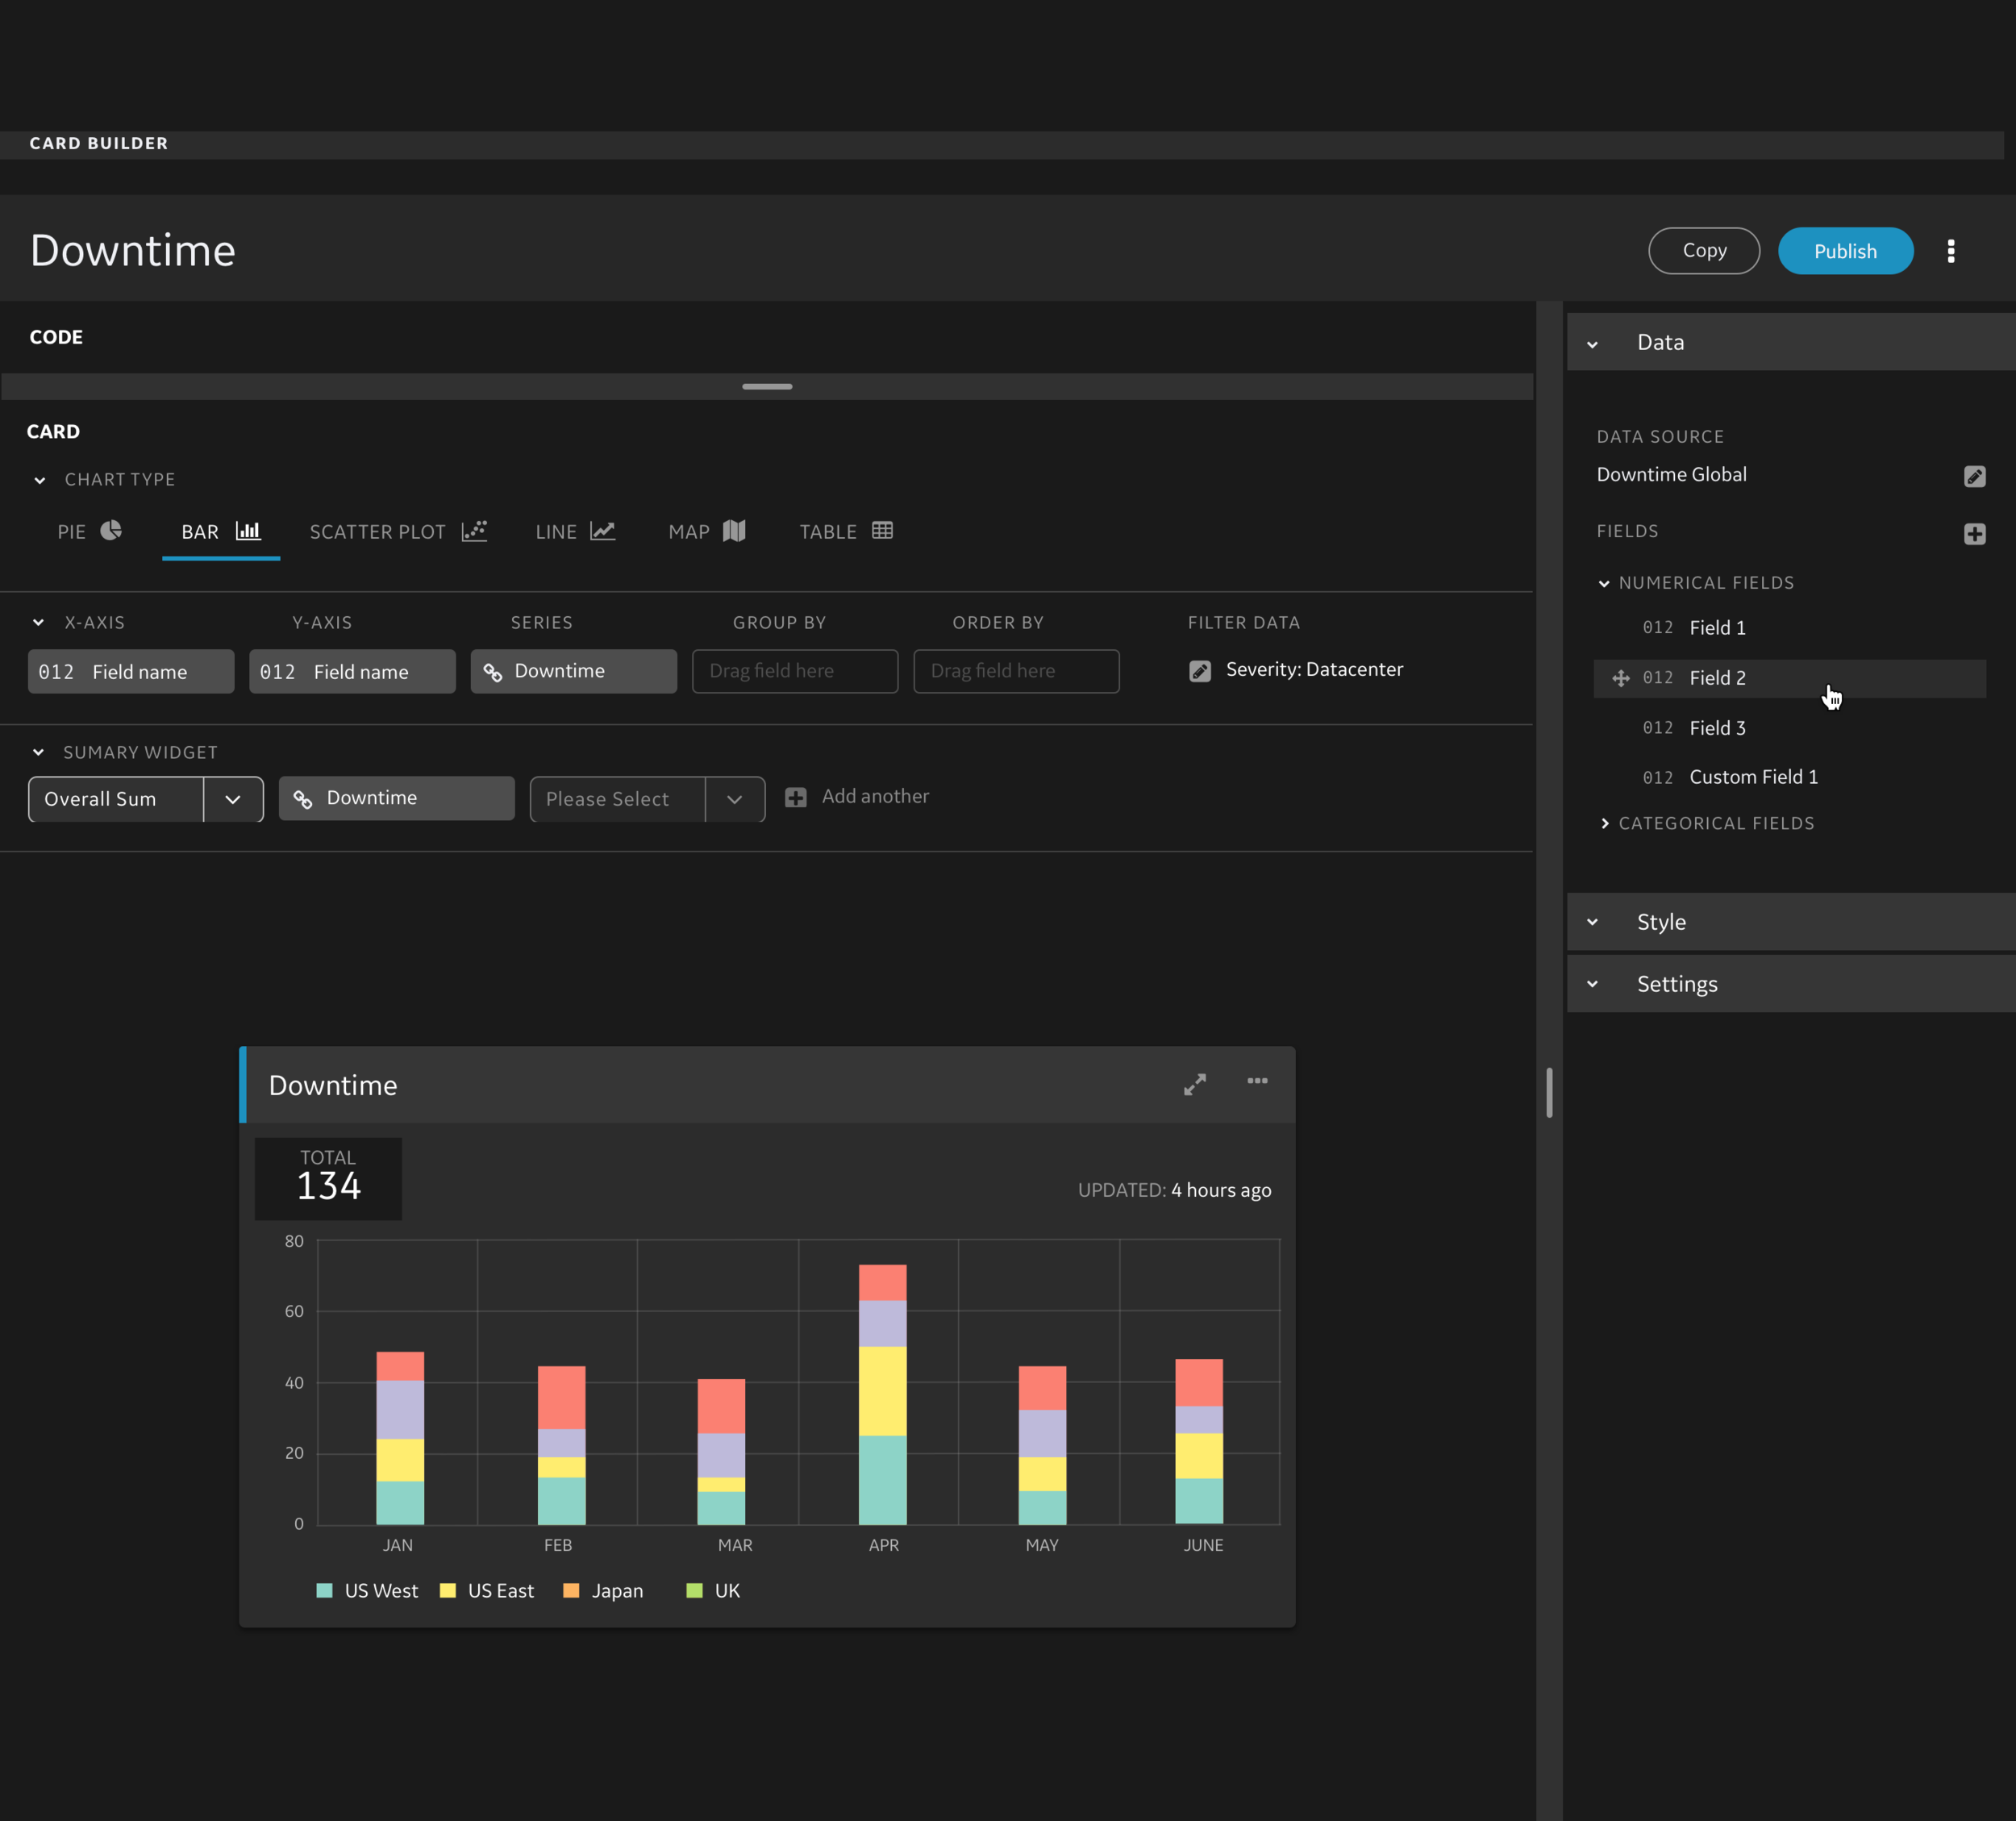
Task: Click the Filter Data edit icon
Action: click(x=1199, y=671)
